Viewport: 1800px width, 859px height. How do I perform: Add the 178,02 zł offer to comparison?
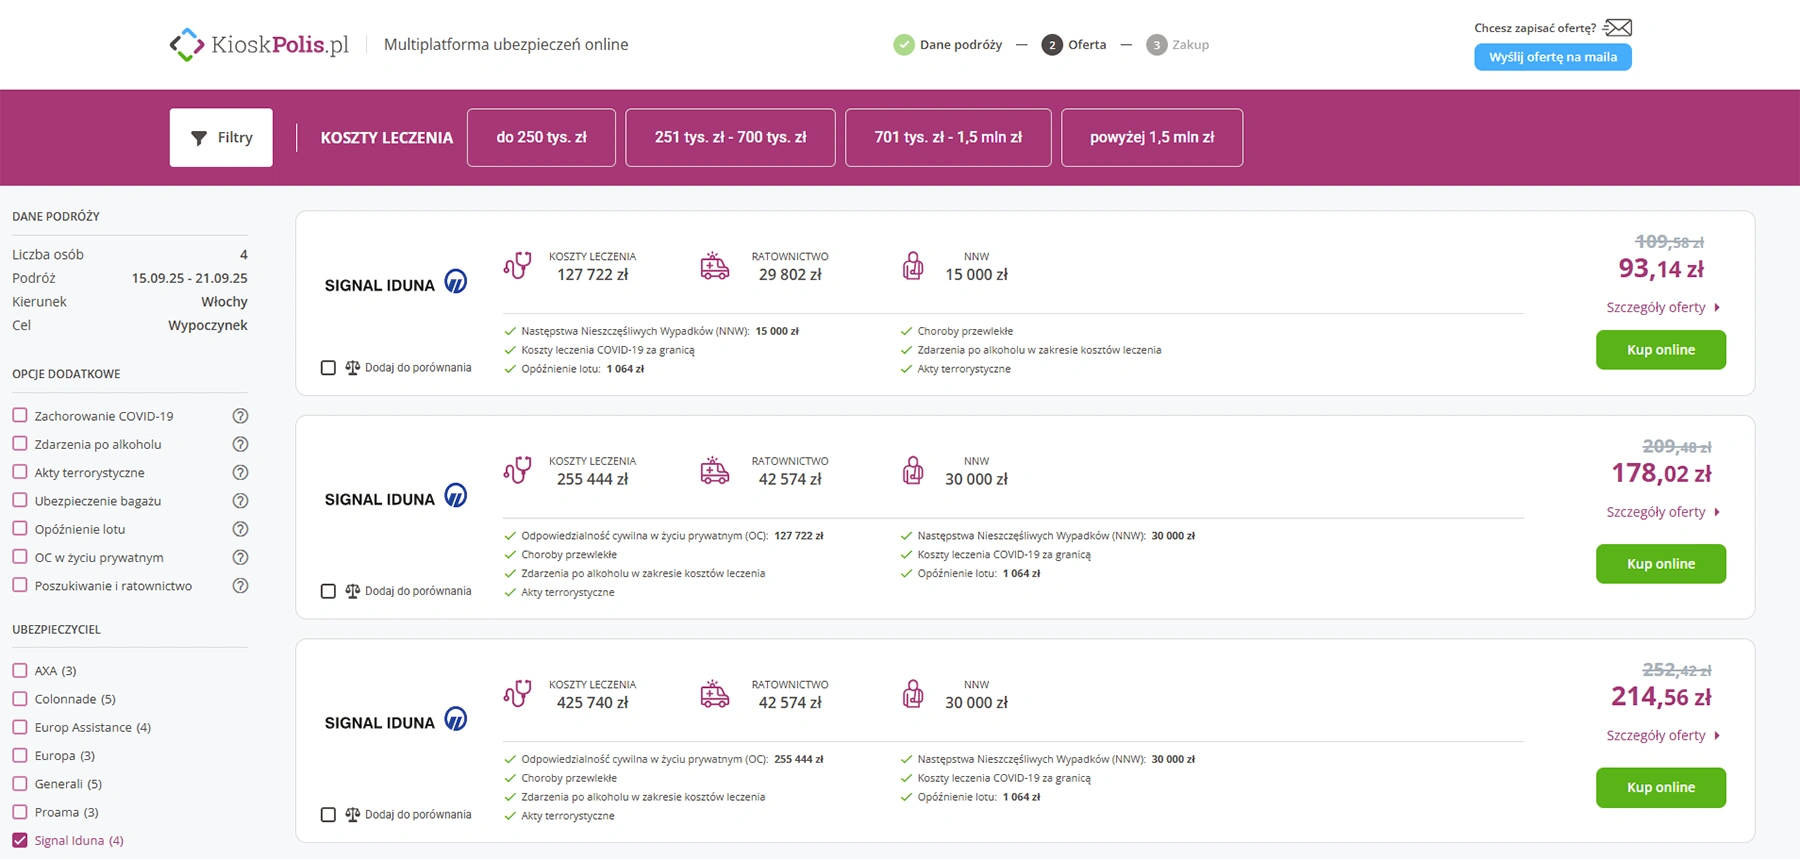click(328, 591)
